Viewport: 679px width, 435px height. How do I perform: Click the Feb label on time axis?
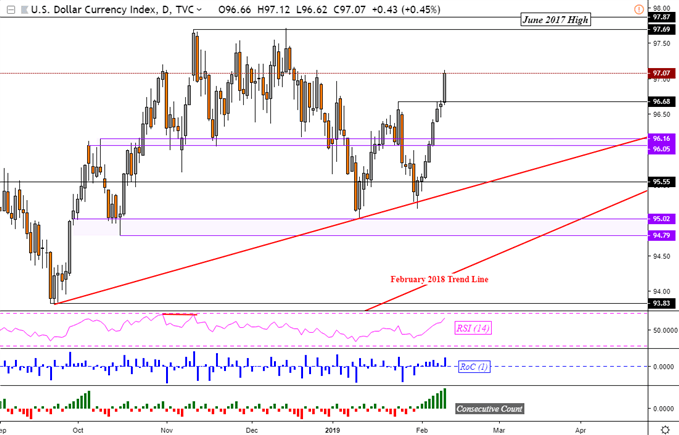[421, 430]
